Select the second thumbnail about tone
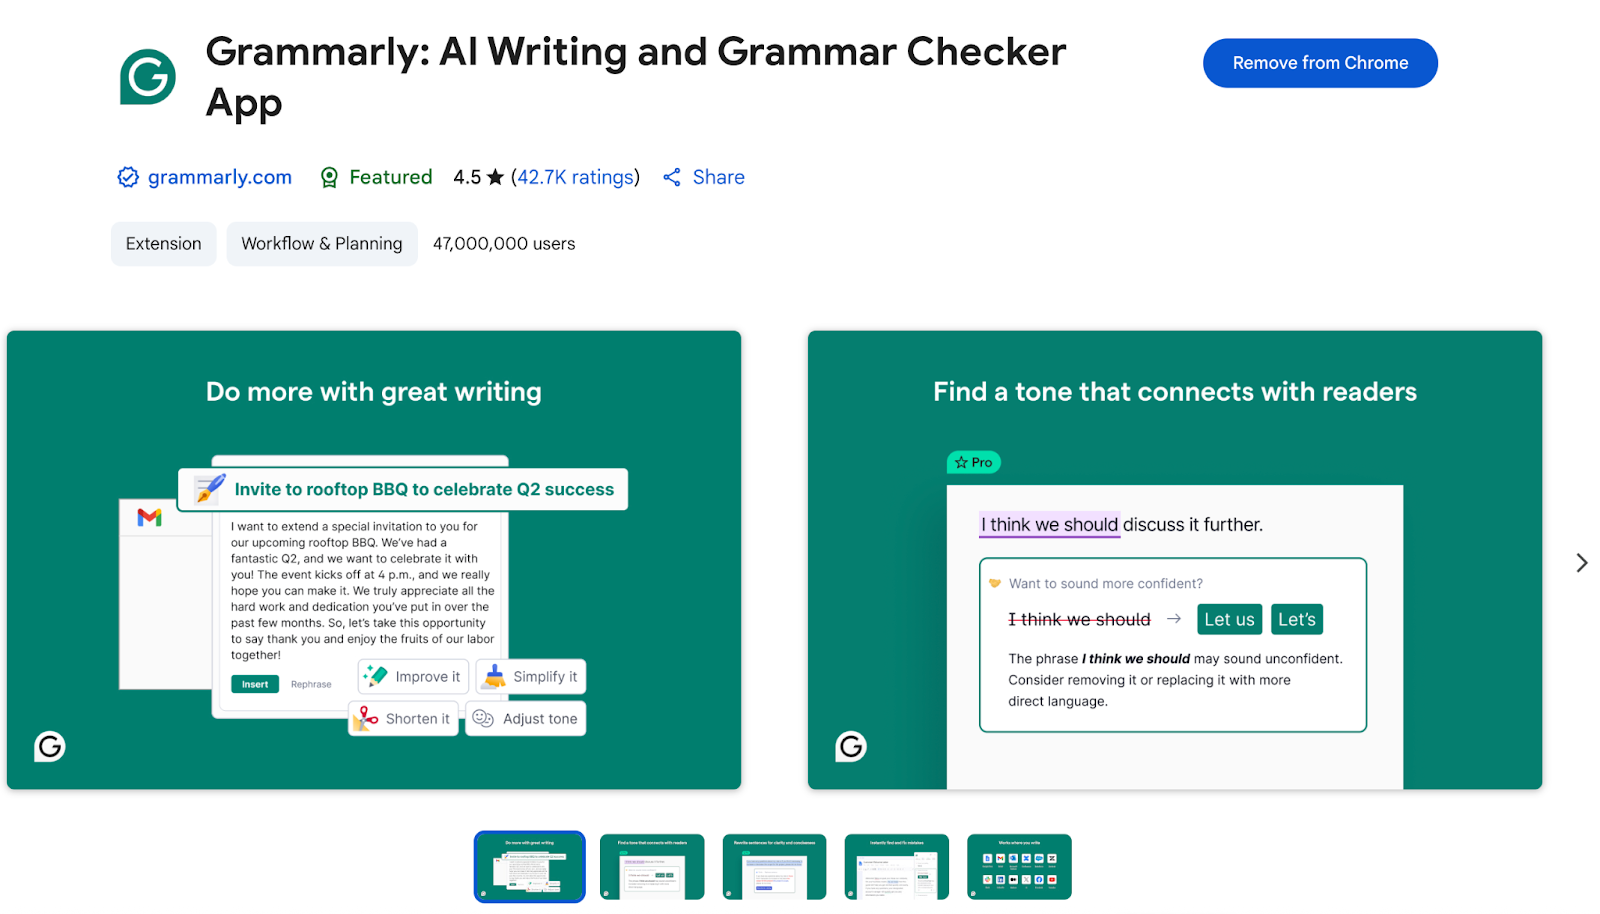1600x914 pixels. [652, 867]
